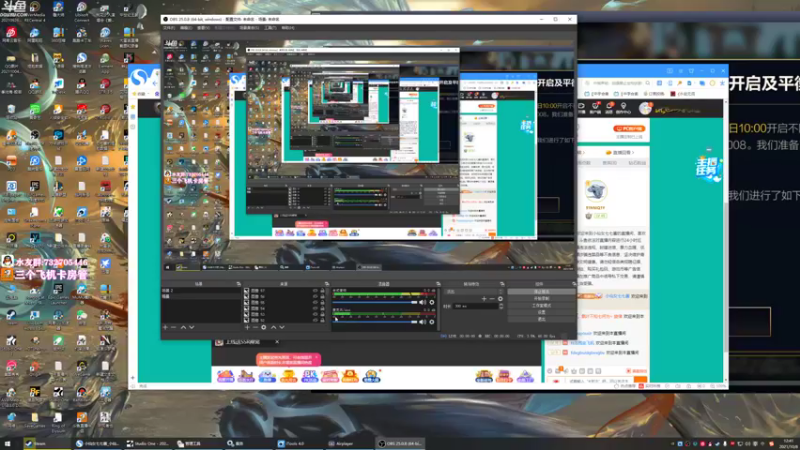Move the selected scene up in scenes panel
This screenshot has width=800, height=450.
click(x=183, y=328)
